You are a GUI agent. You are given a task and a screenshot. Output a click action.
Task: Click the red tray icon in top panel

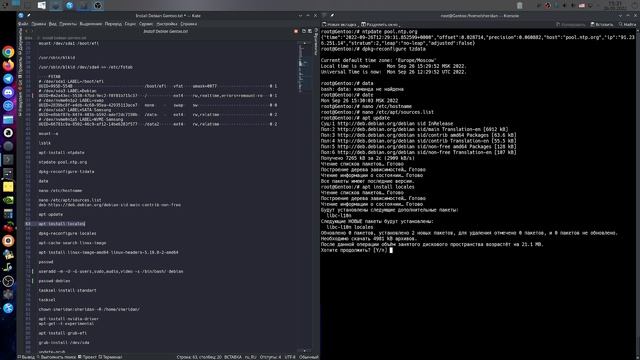(548, 5)
